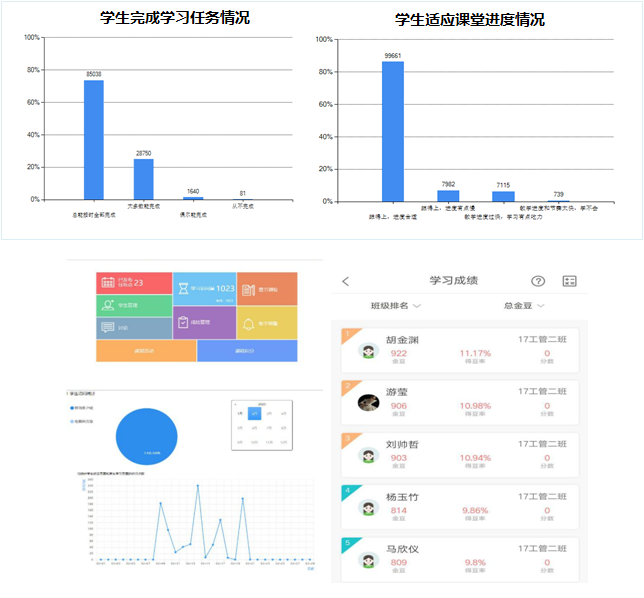Image resolution: width=644 pixels, height=598 pixels.
Task: Click the clipboard checkmark icon on the purple tile
Action: pyautogui.click(x=183, y=322)
